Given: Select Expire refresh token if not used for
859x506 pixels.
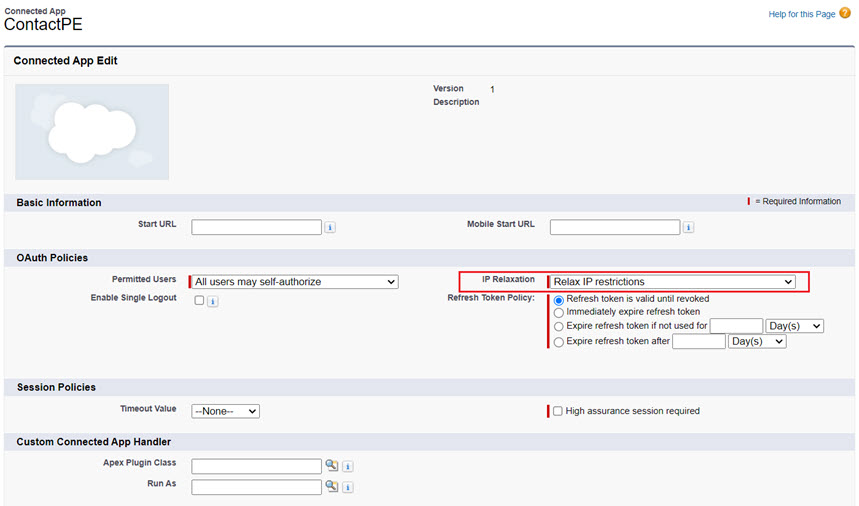Looking at the screenshot, I should pyautogui.click(x=558, y=327).
